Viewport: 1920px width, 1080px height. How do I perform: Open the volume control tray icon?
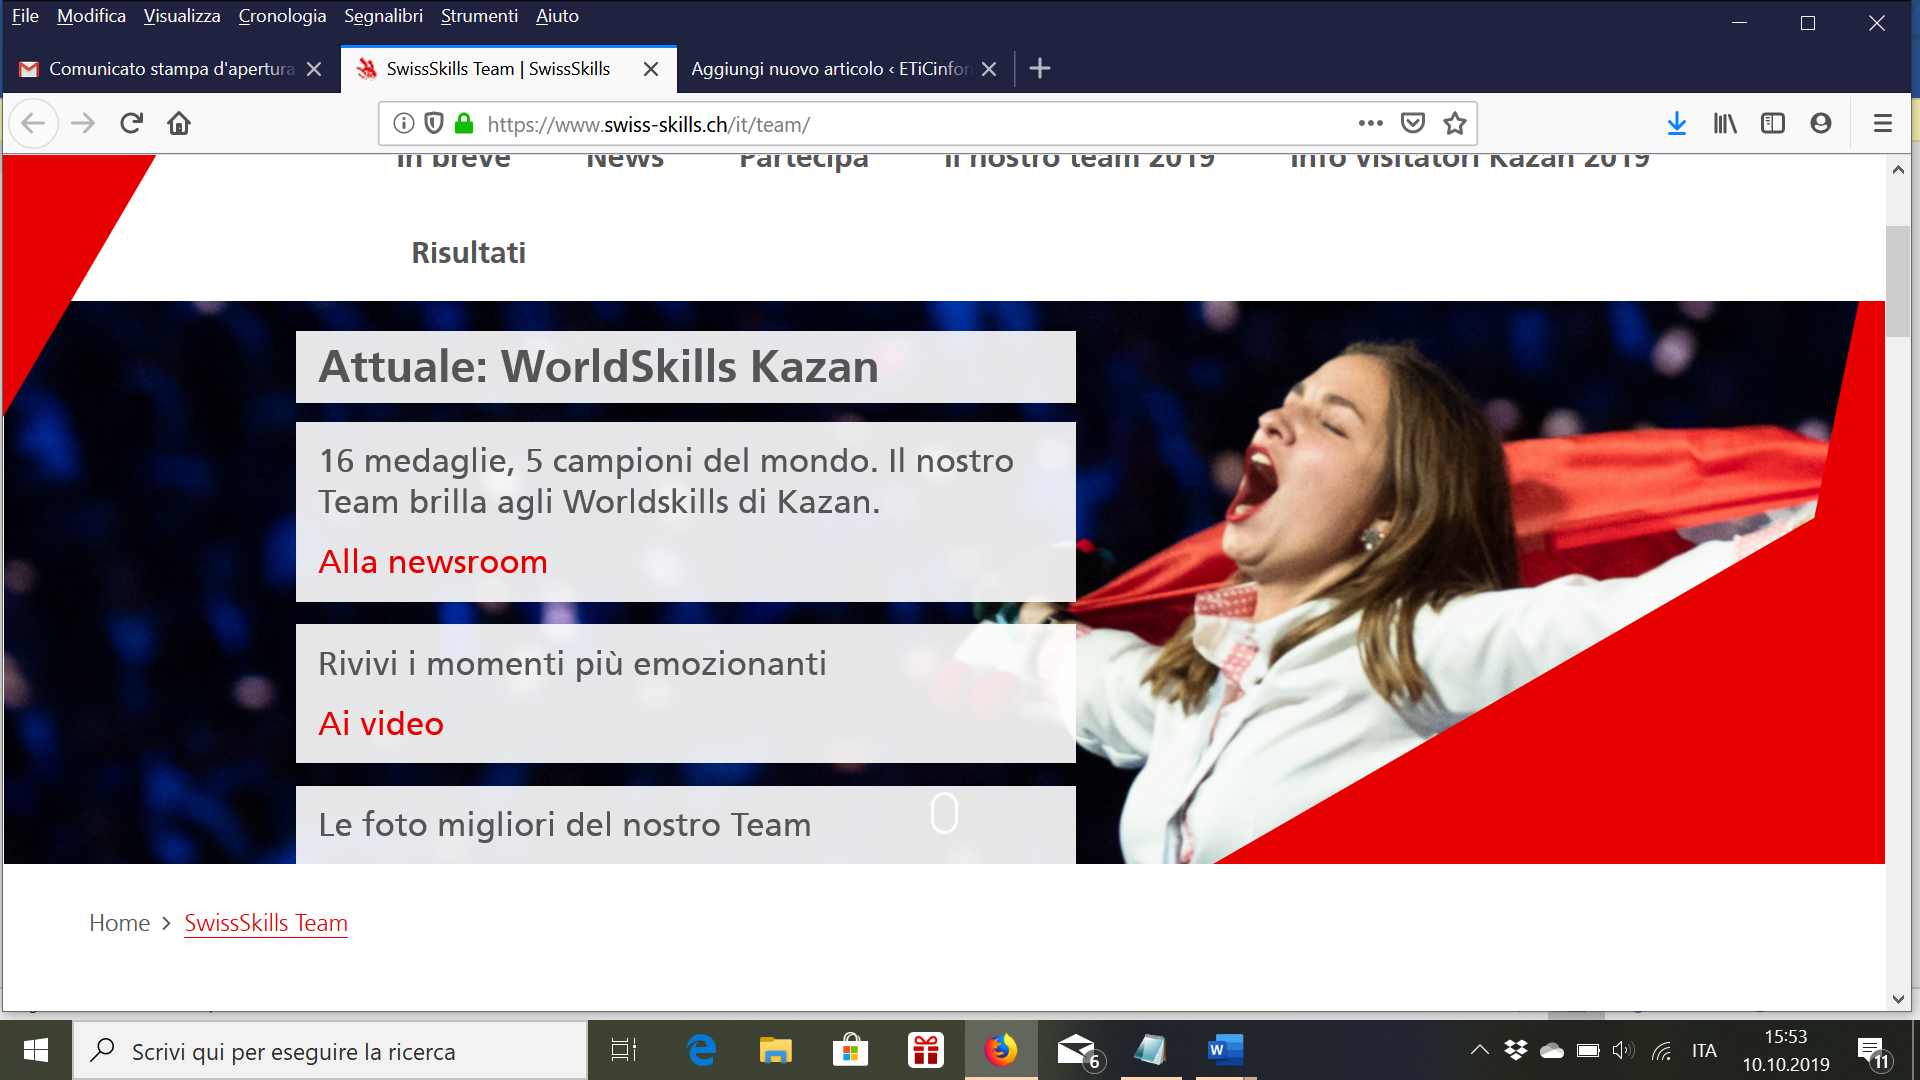click(x=1623, y=1050)
